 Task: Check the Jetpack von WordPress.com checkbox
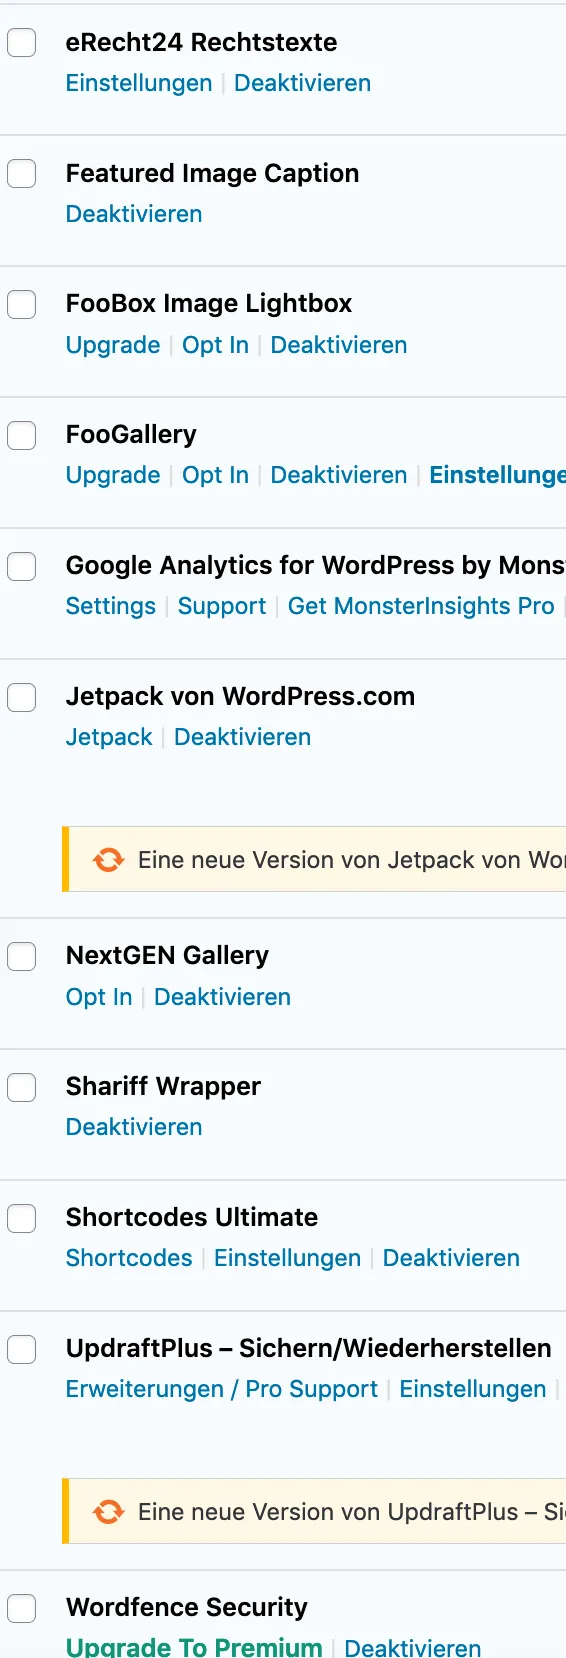pyautogui.click(x=22, y=697)
